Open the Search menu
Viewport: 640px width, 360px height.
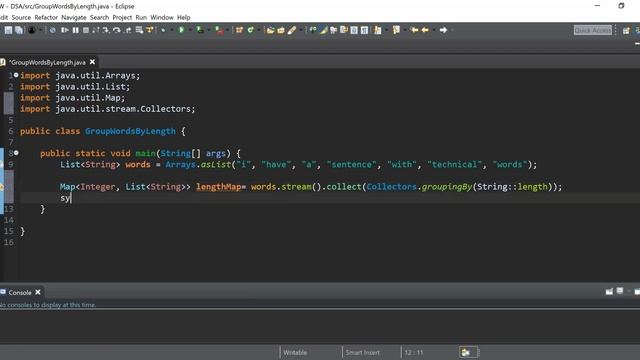pos(100,18)
